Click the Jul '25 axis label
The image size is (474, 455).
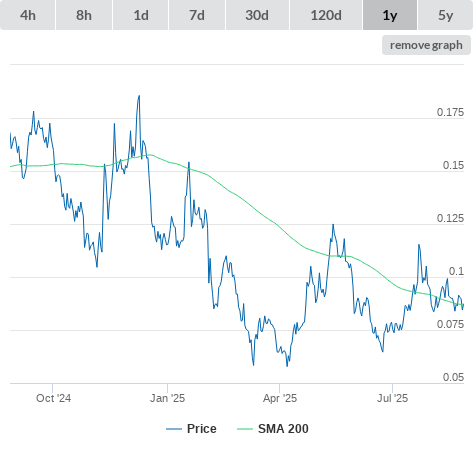[x=392, y=398]
